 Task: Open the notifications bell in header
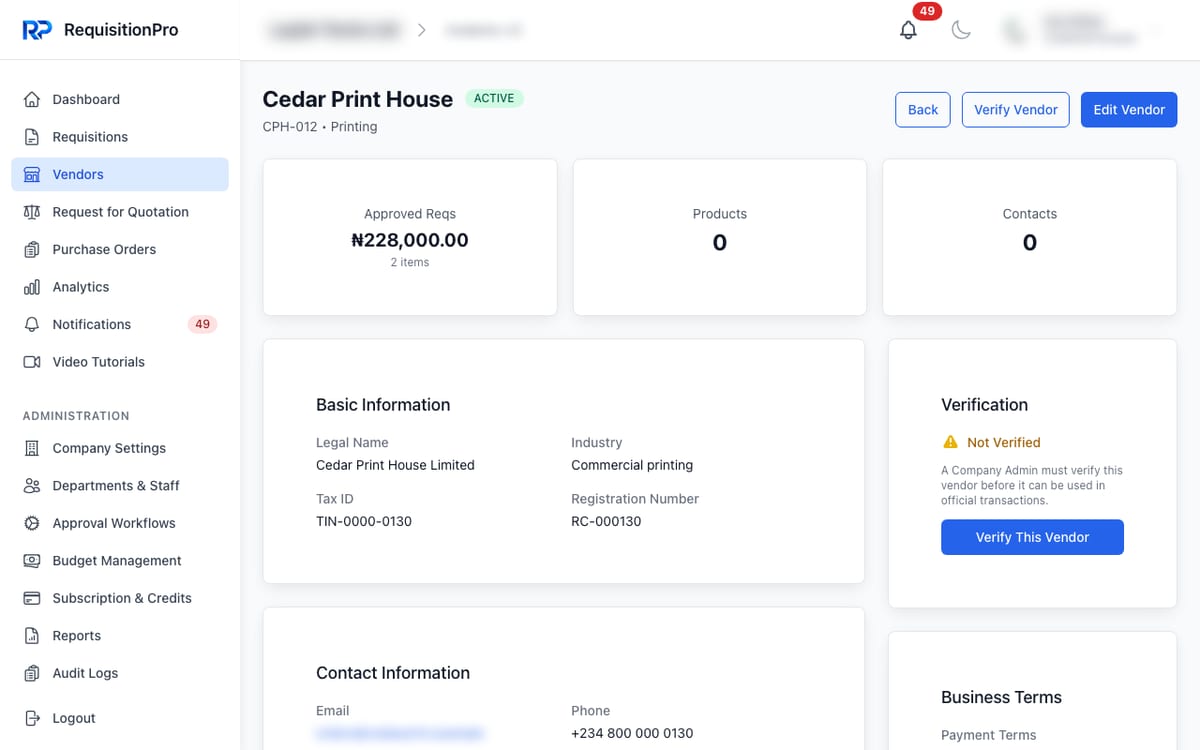(908, 30)
